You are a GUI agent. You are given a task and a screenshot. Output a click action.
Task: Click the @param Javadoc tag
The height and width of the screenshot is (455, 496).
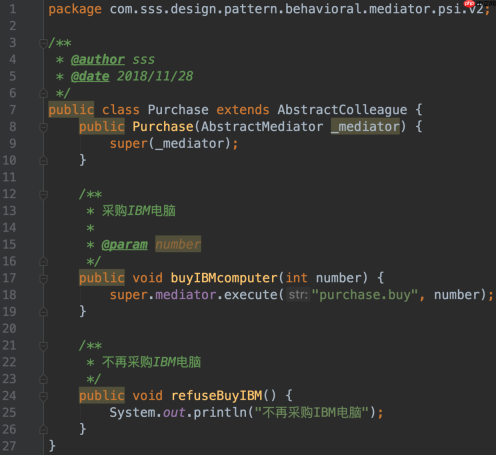pos(124,245)
